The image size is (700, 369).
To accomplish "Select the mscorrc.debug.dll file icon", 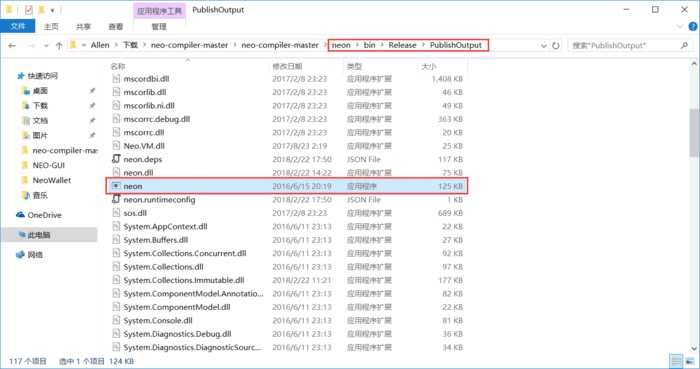I will [116, 119].
